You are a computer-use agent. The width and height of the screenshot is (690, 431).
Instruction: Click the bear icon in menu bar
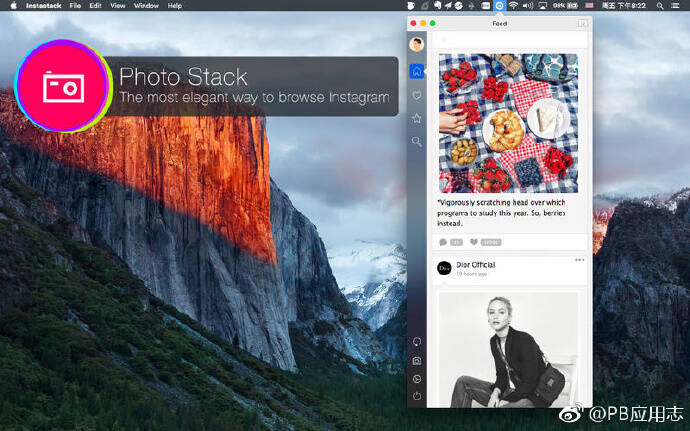tap(411, 6)
